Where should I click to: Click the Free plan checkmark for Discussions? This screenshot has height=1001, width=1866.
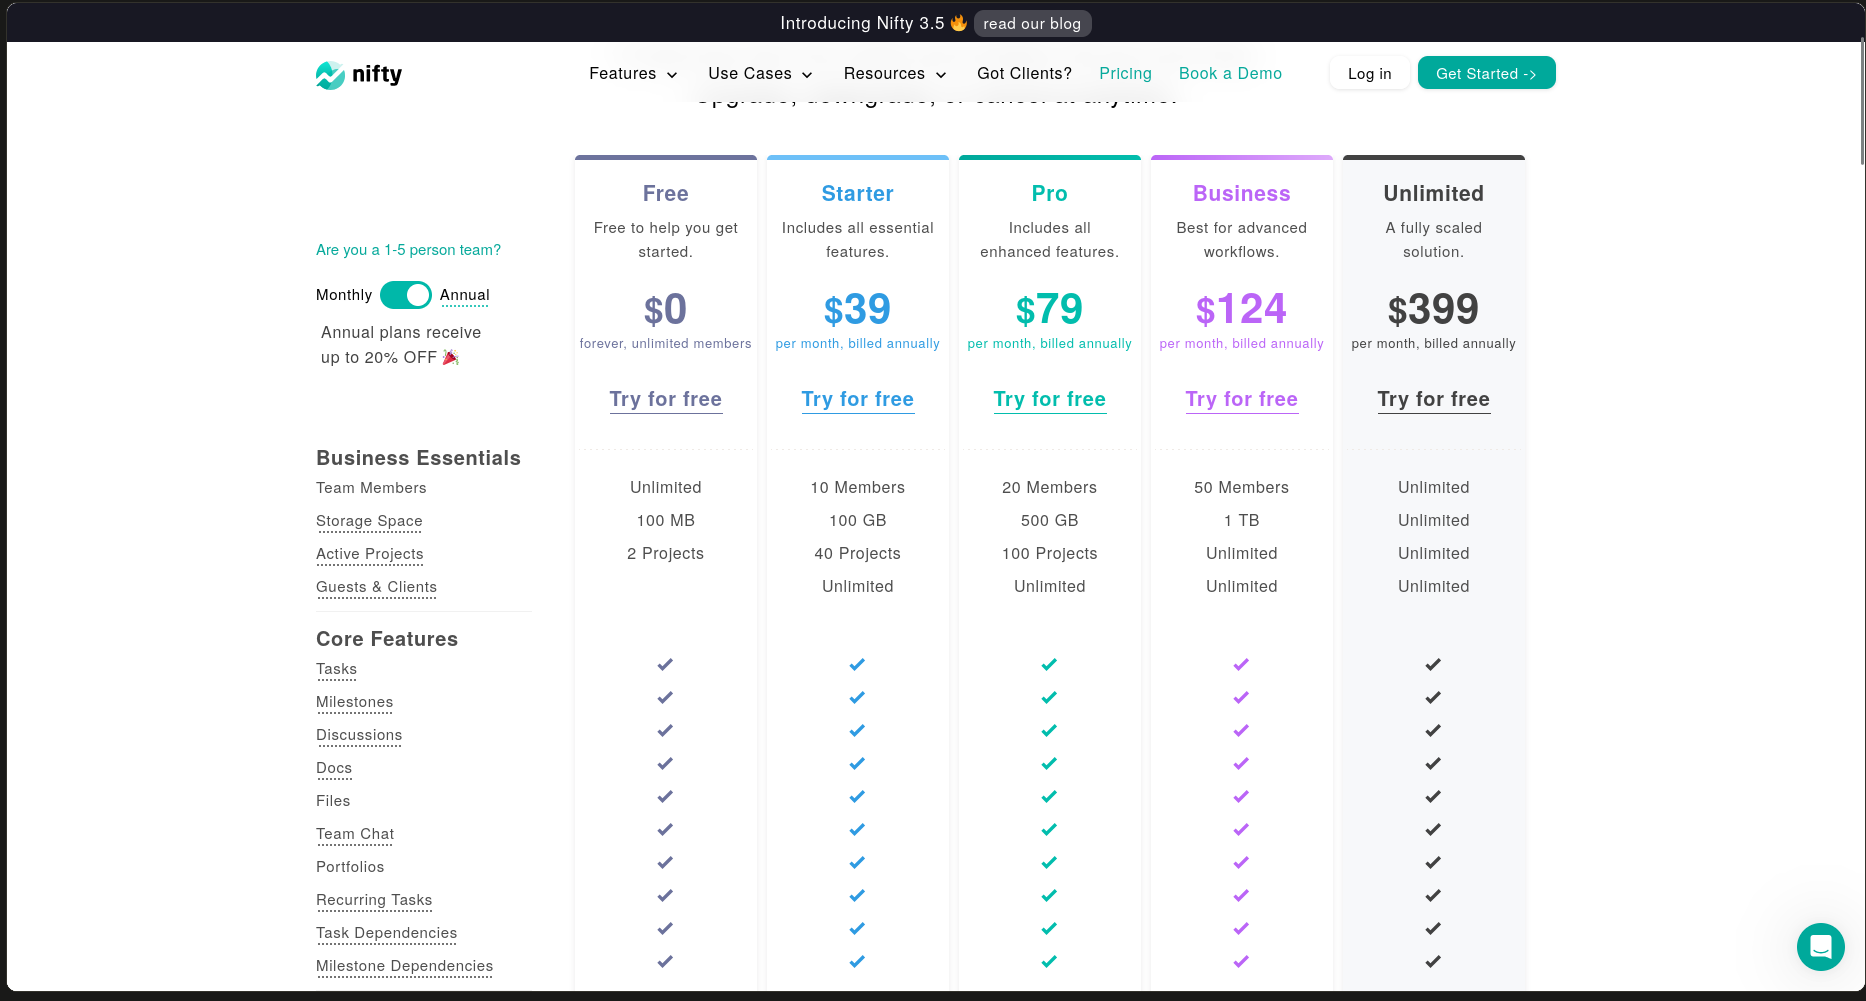(x=665, y=730)
